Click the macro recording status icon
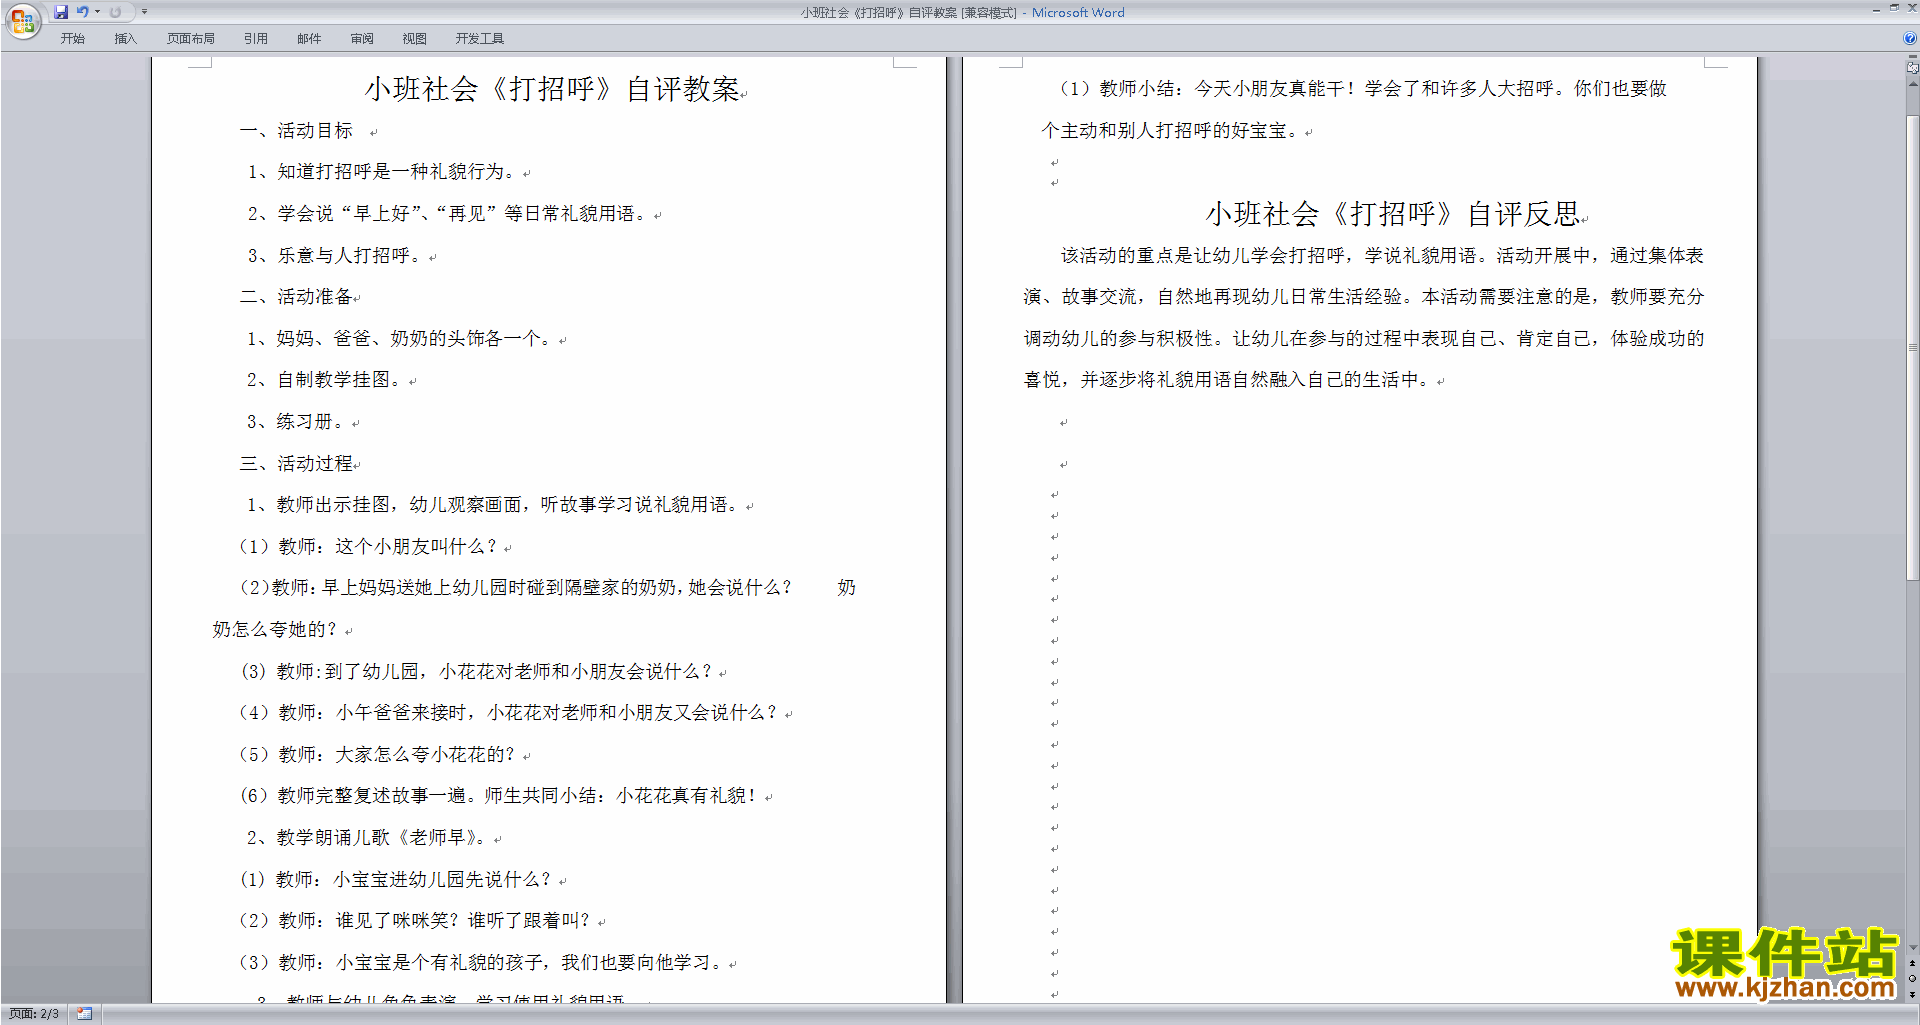This screenshot has width=1920, height=1025. 84,1014
